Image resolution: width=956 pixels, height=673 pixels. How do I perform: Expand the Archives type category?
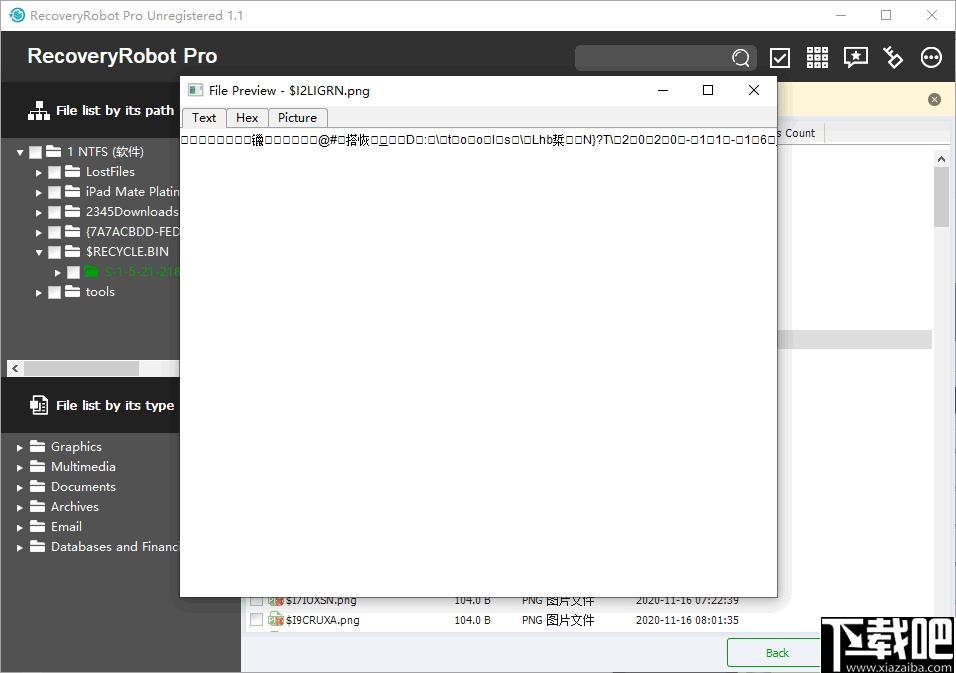[20, 507]
